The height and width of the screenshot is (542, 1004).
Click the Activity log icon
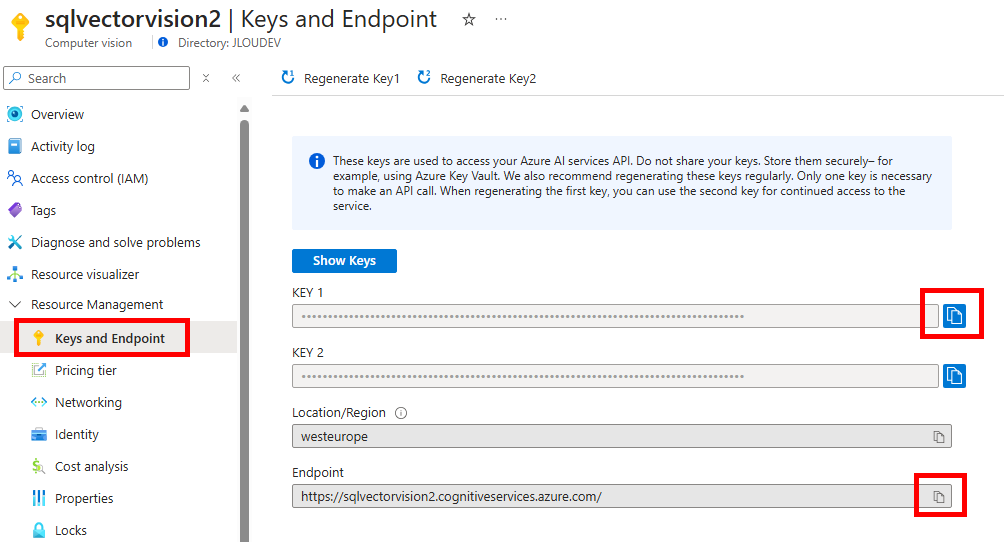(x=15, y=146)
